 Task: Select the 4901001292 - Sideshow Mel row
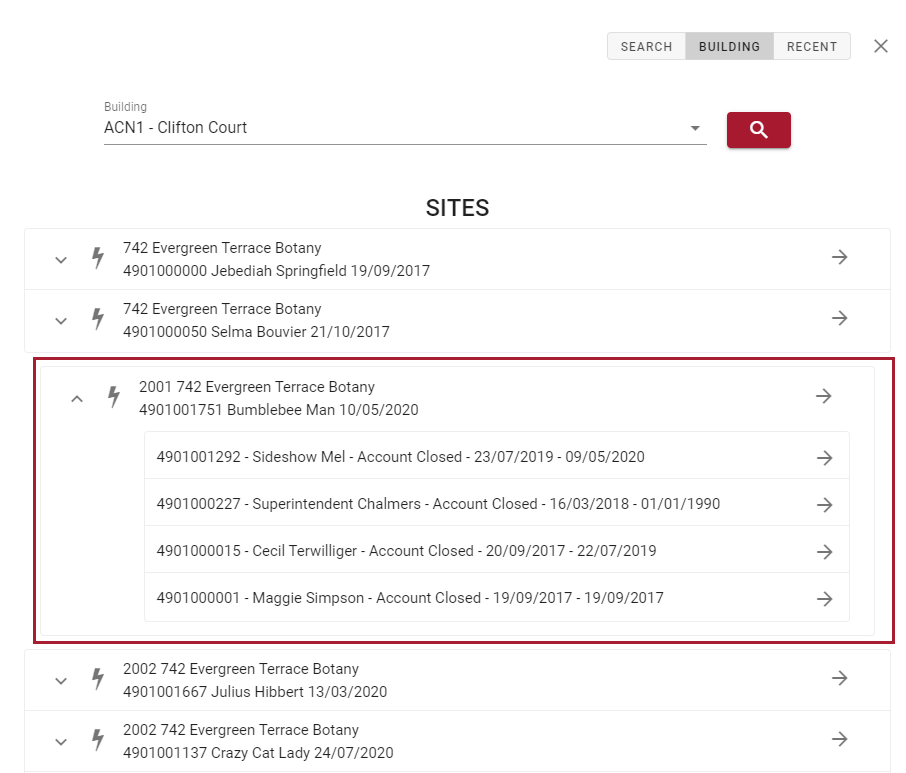pyautogui.click(x=497, y=456)
